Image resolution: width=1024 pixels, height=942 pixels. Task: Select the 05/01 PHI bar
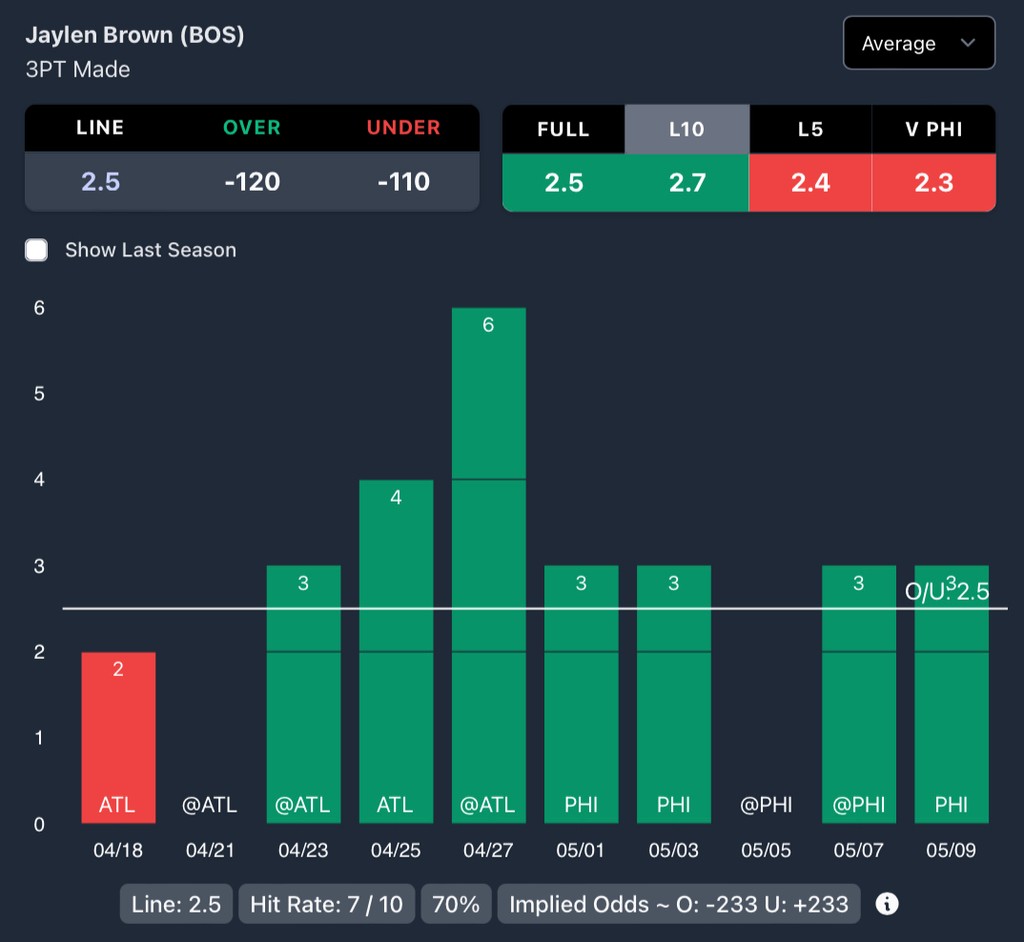[x=581, y=694]
